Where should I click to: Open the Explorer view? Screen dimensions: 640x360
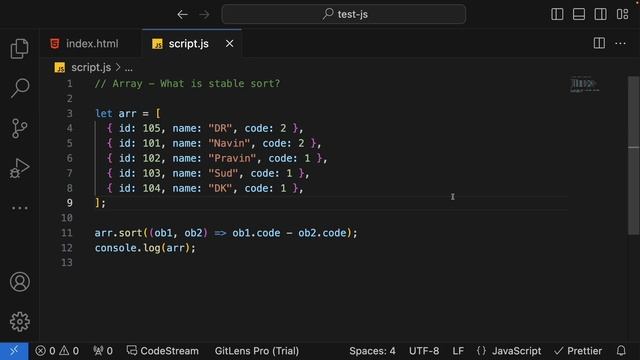click(x=19, y=49)
